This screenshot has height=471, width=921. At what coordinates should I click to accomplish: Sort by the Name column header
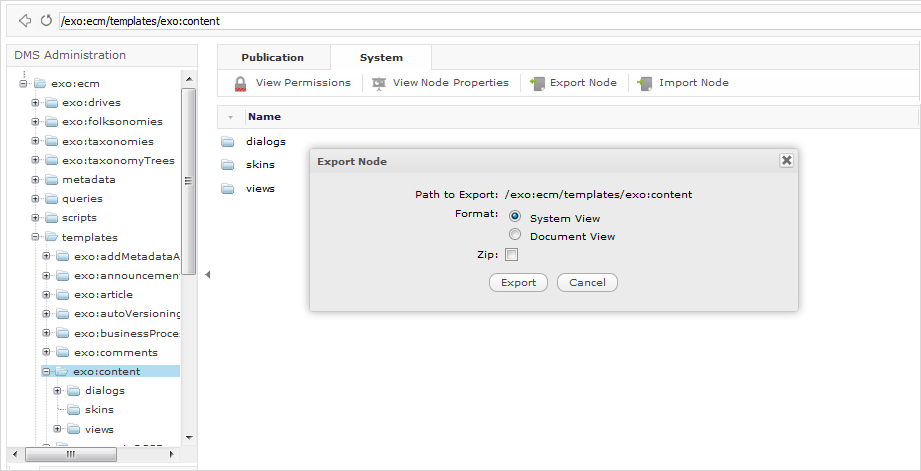coord(264,117)
